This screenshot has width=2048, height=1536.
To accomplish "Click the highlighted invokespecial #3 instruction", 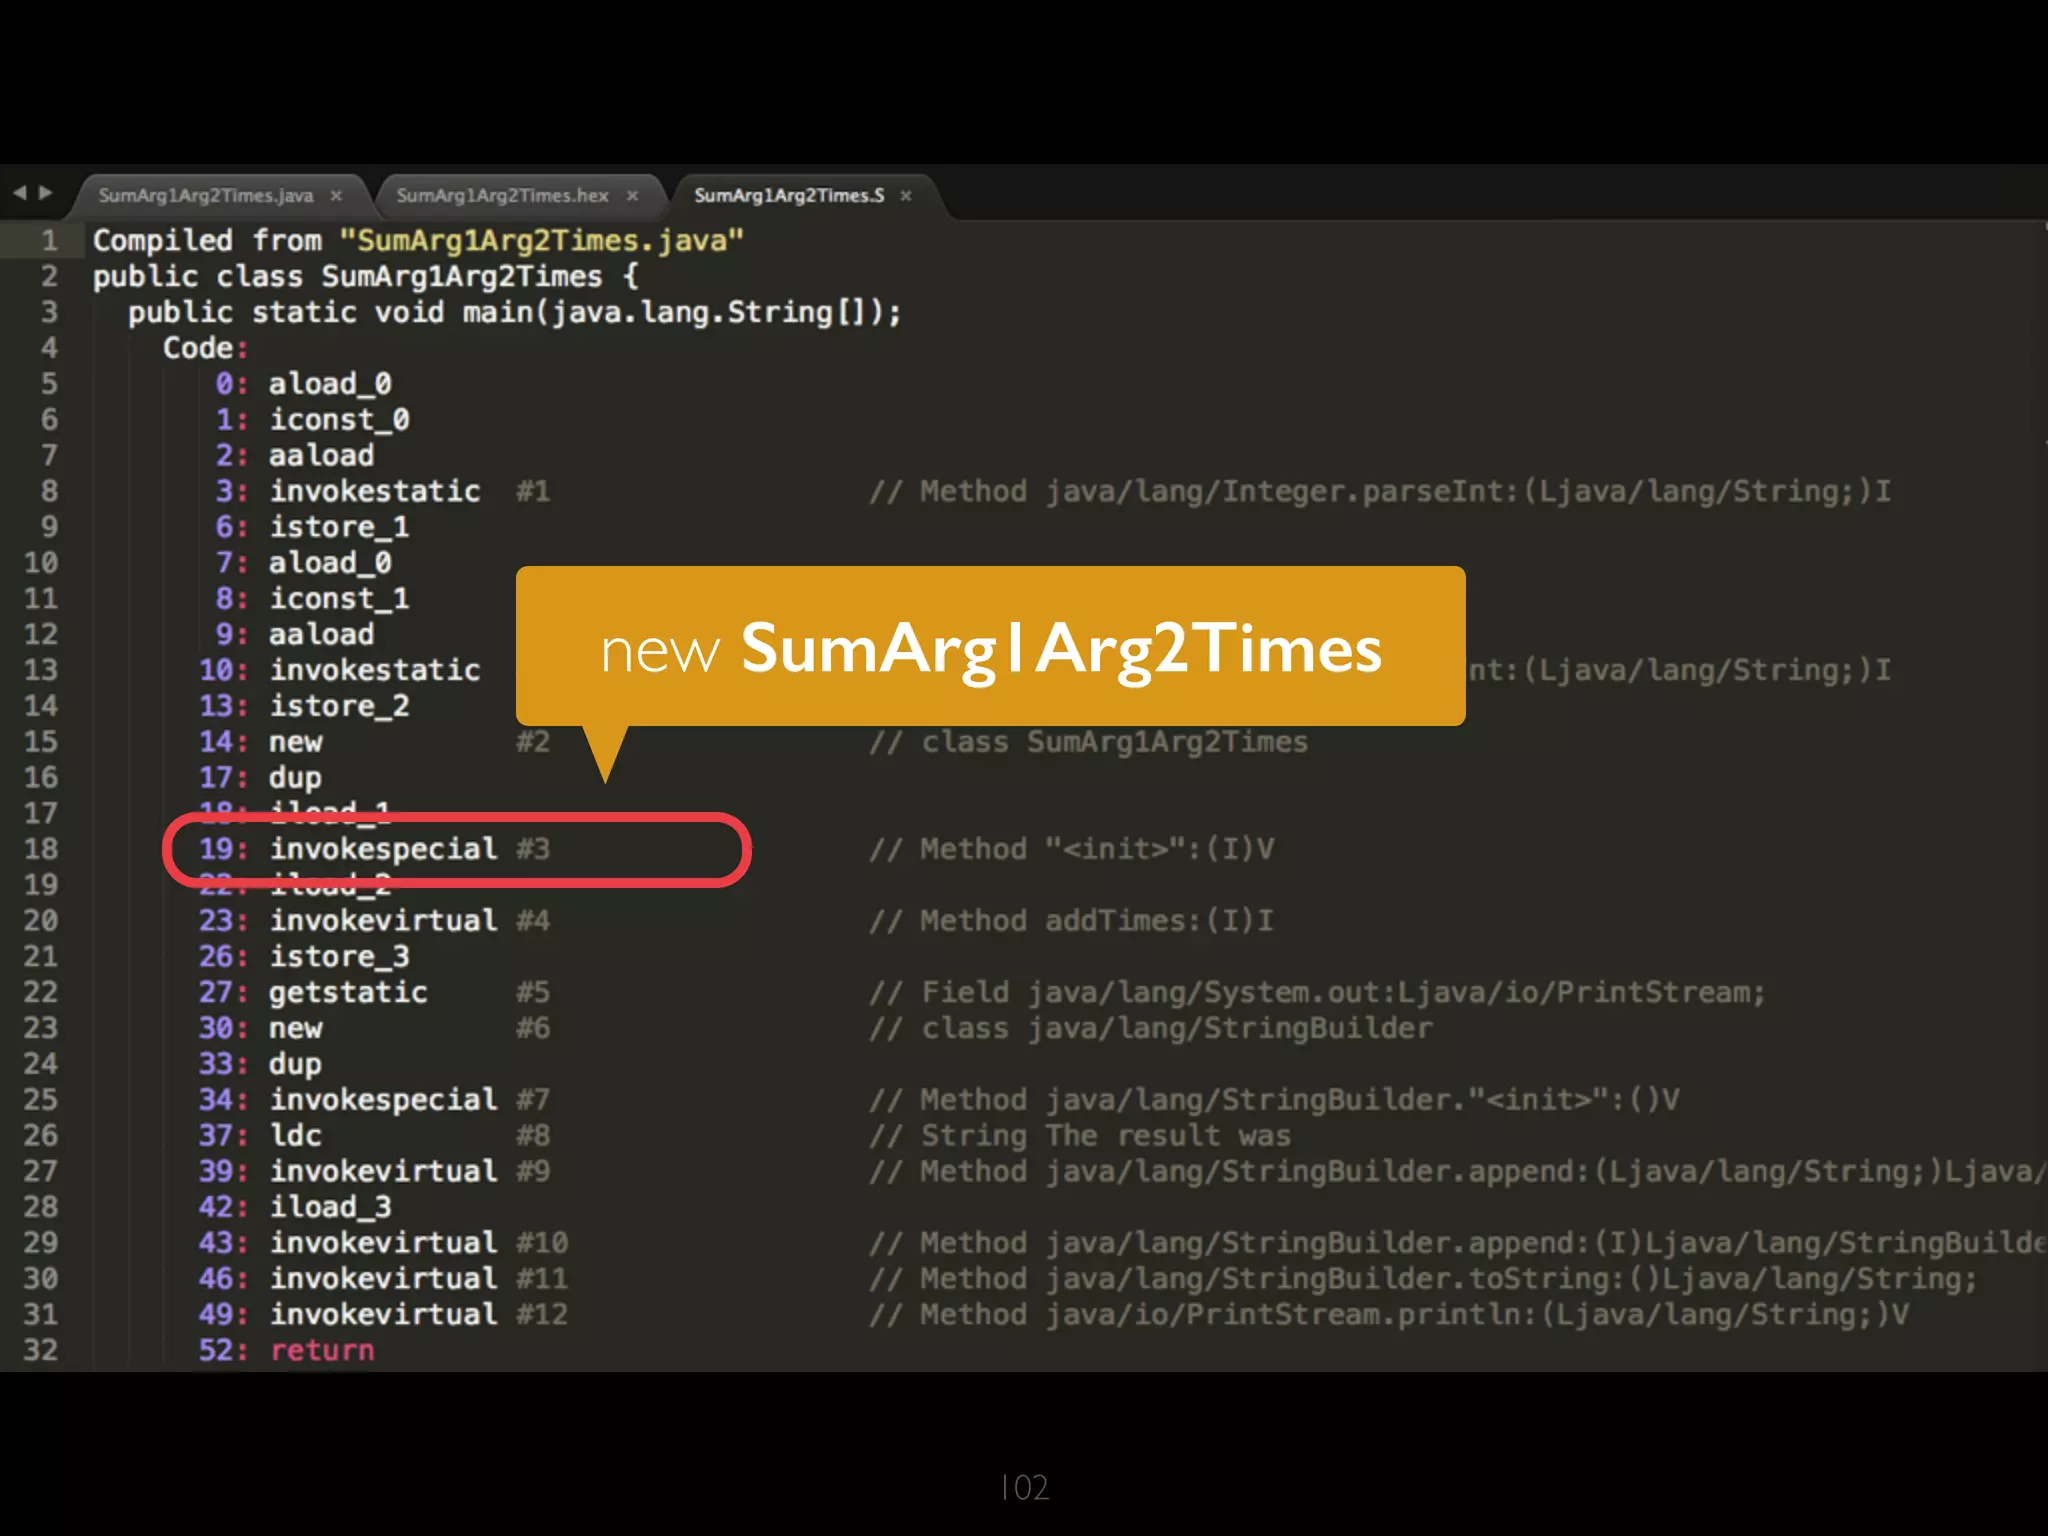I will [383, 849].
